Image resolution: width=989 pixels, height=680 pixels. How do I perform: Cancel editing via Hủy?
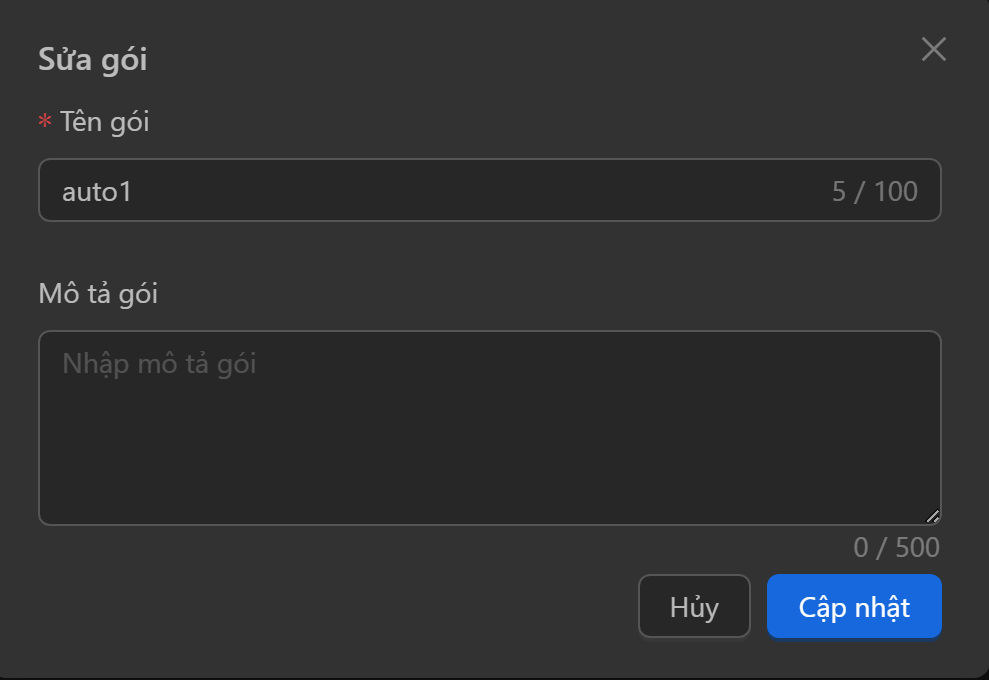click(694, 606)
